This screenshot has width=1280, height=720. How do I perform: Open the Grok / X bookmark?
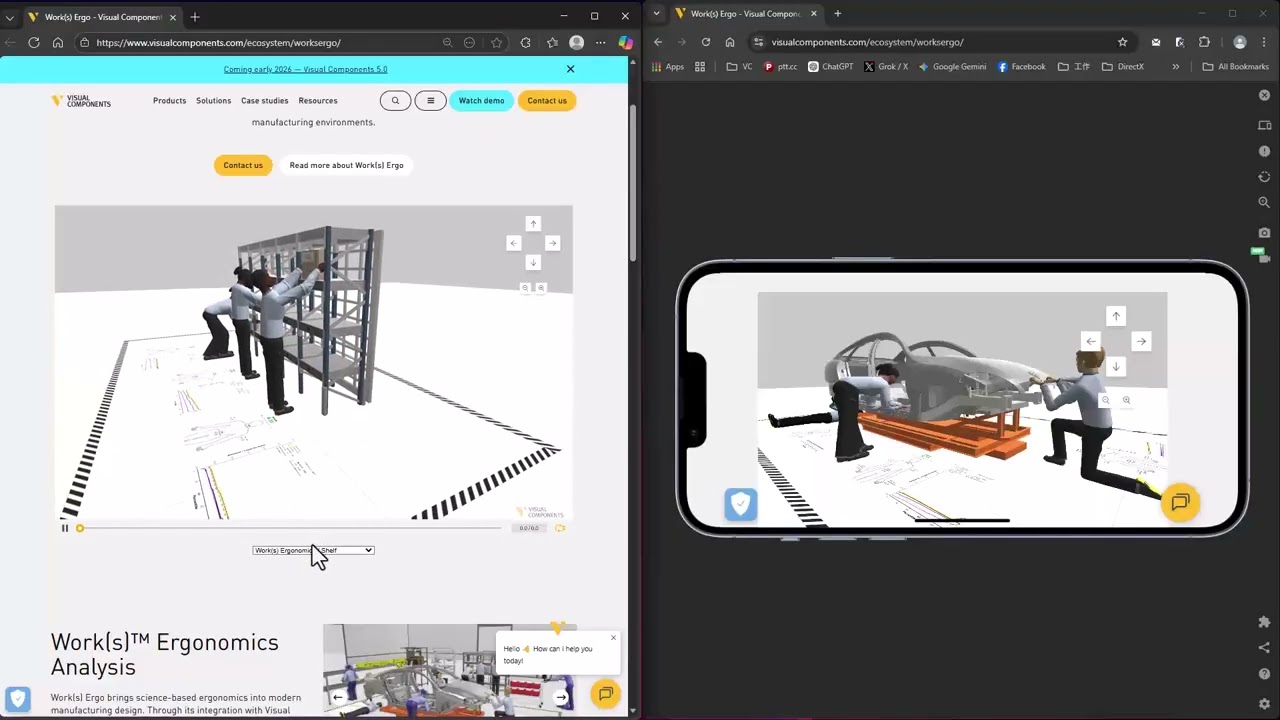point(886,67)
